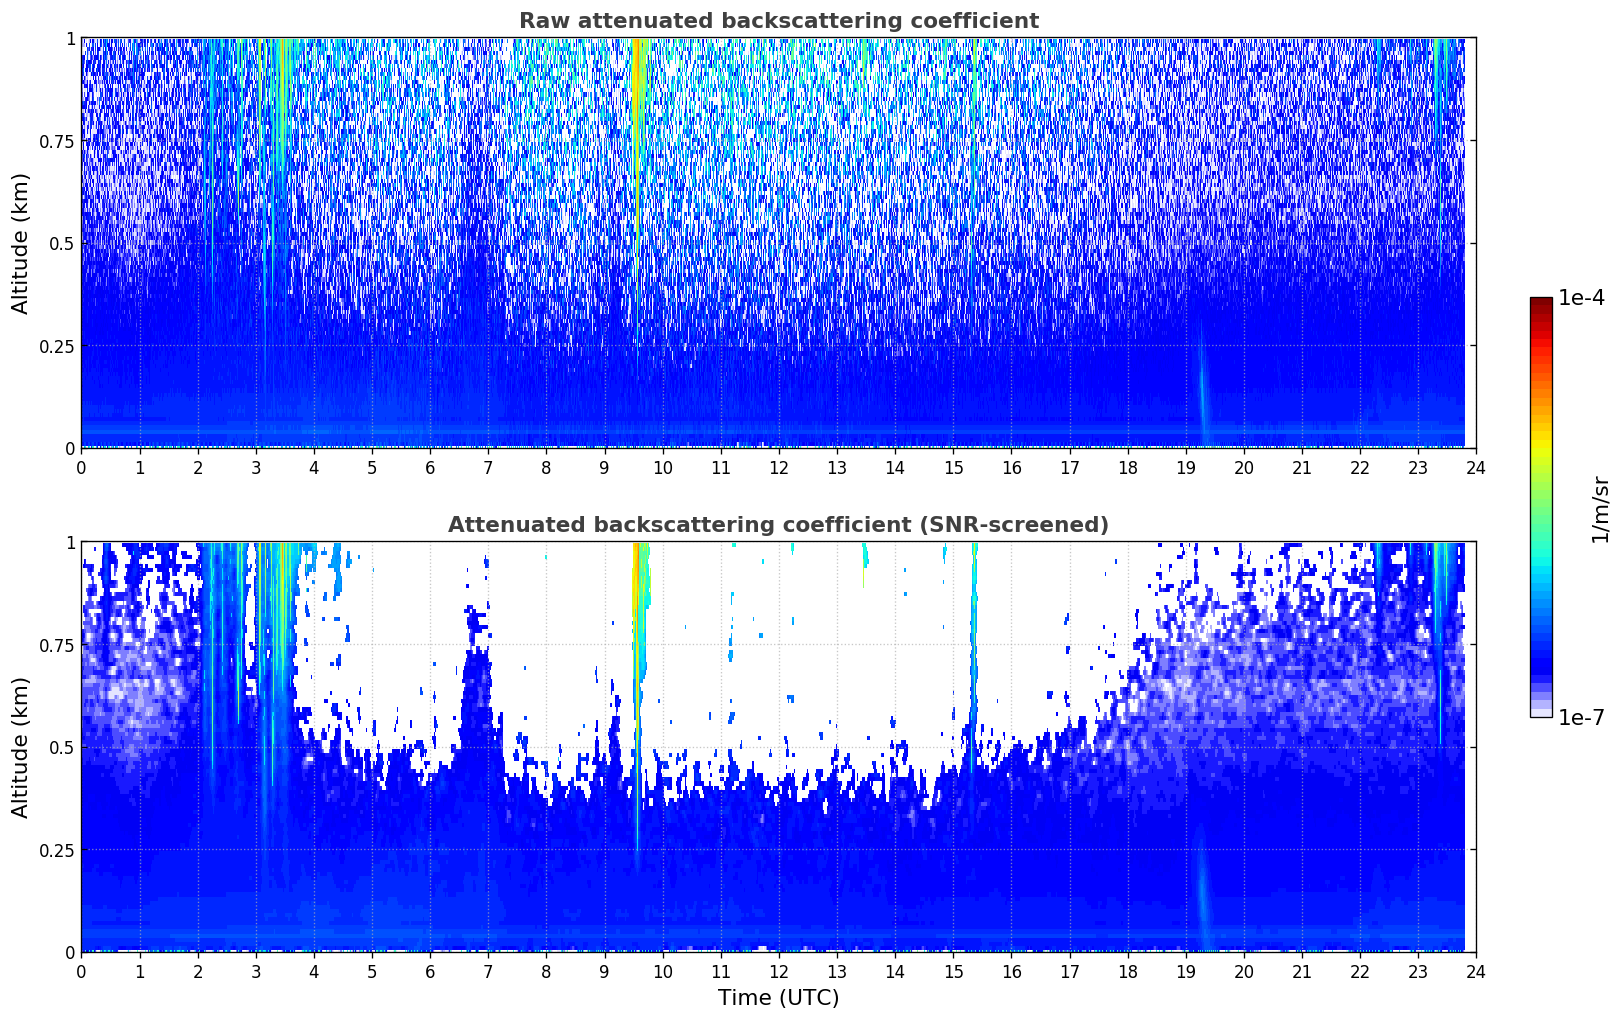
Task: Click the '3' tick under the bottom plot
Action: pyautogui.click(x=256, y=971)
